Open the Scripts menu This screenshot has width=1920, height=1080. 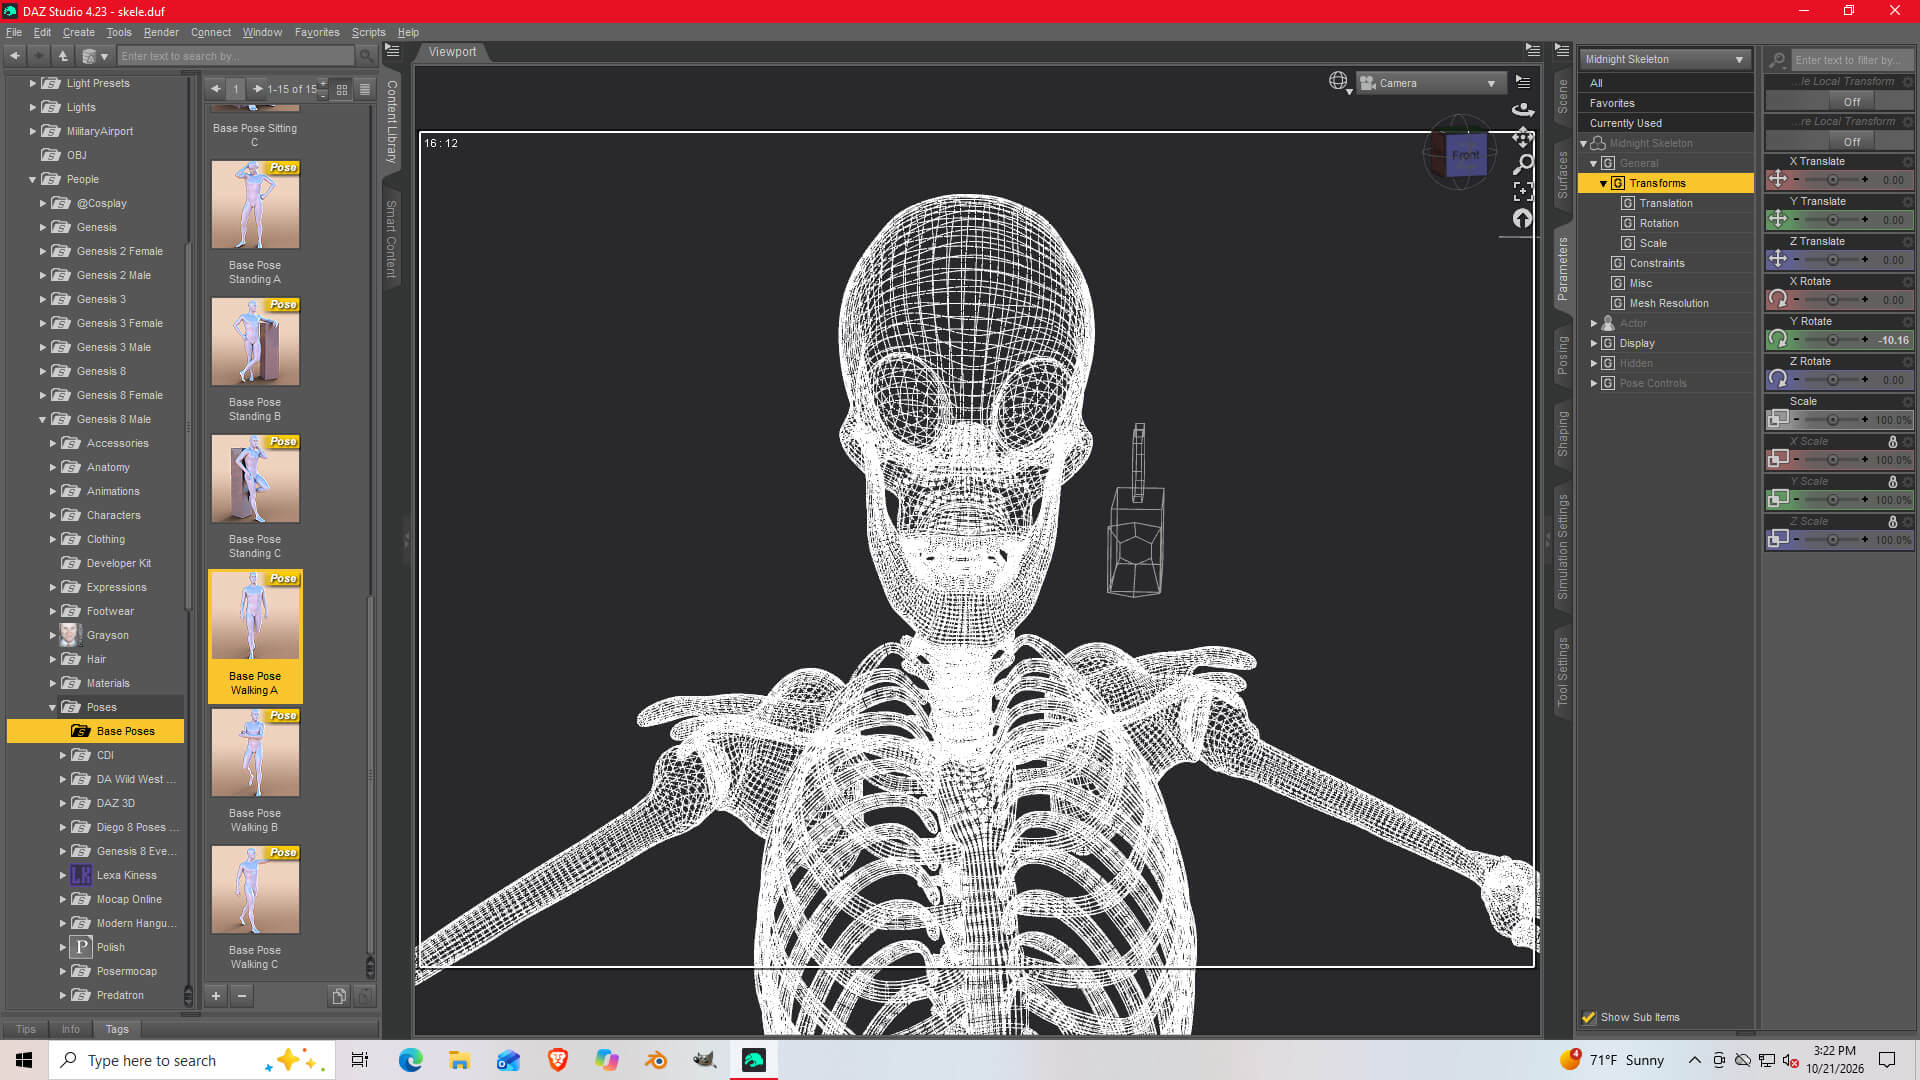pyautogui.click(x=368, y=32)
